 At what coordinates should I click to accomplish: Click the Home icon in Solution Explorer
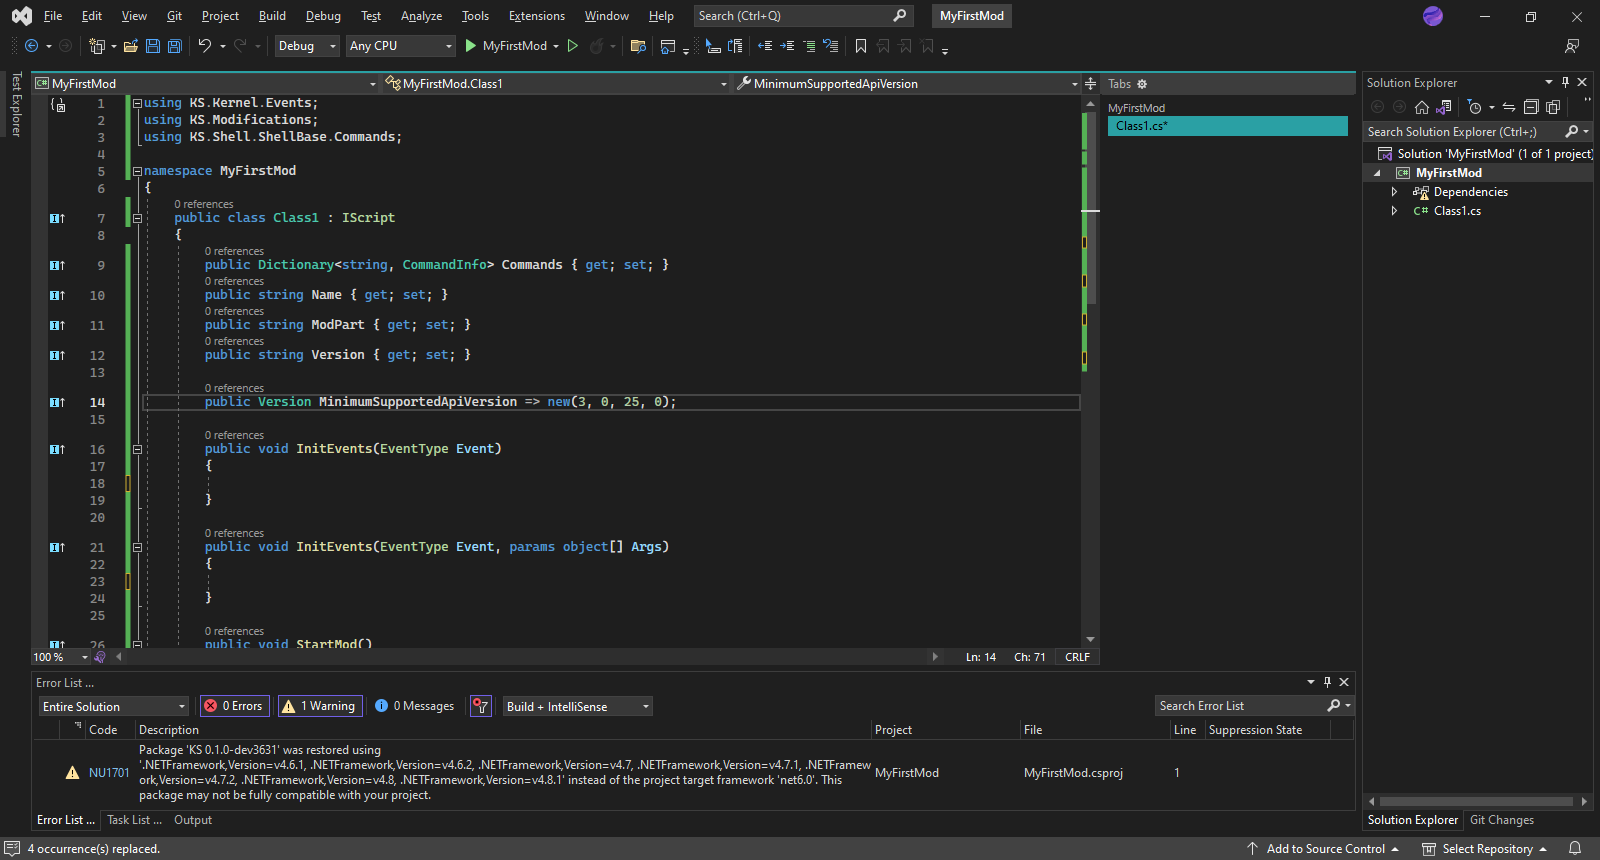tap(1422, 107)
